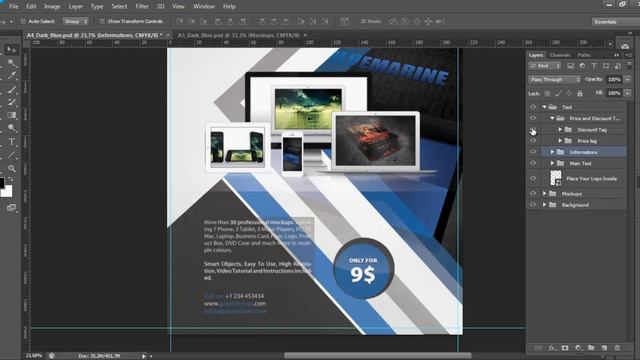Select the Horizontal Type tool

click(x=12, y=142)
